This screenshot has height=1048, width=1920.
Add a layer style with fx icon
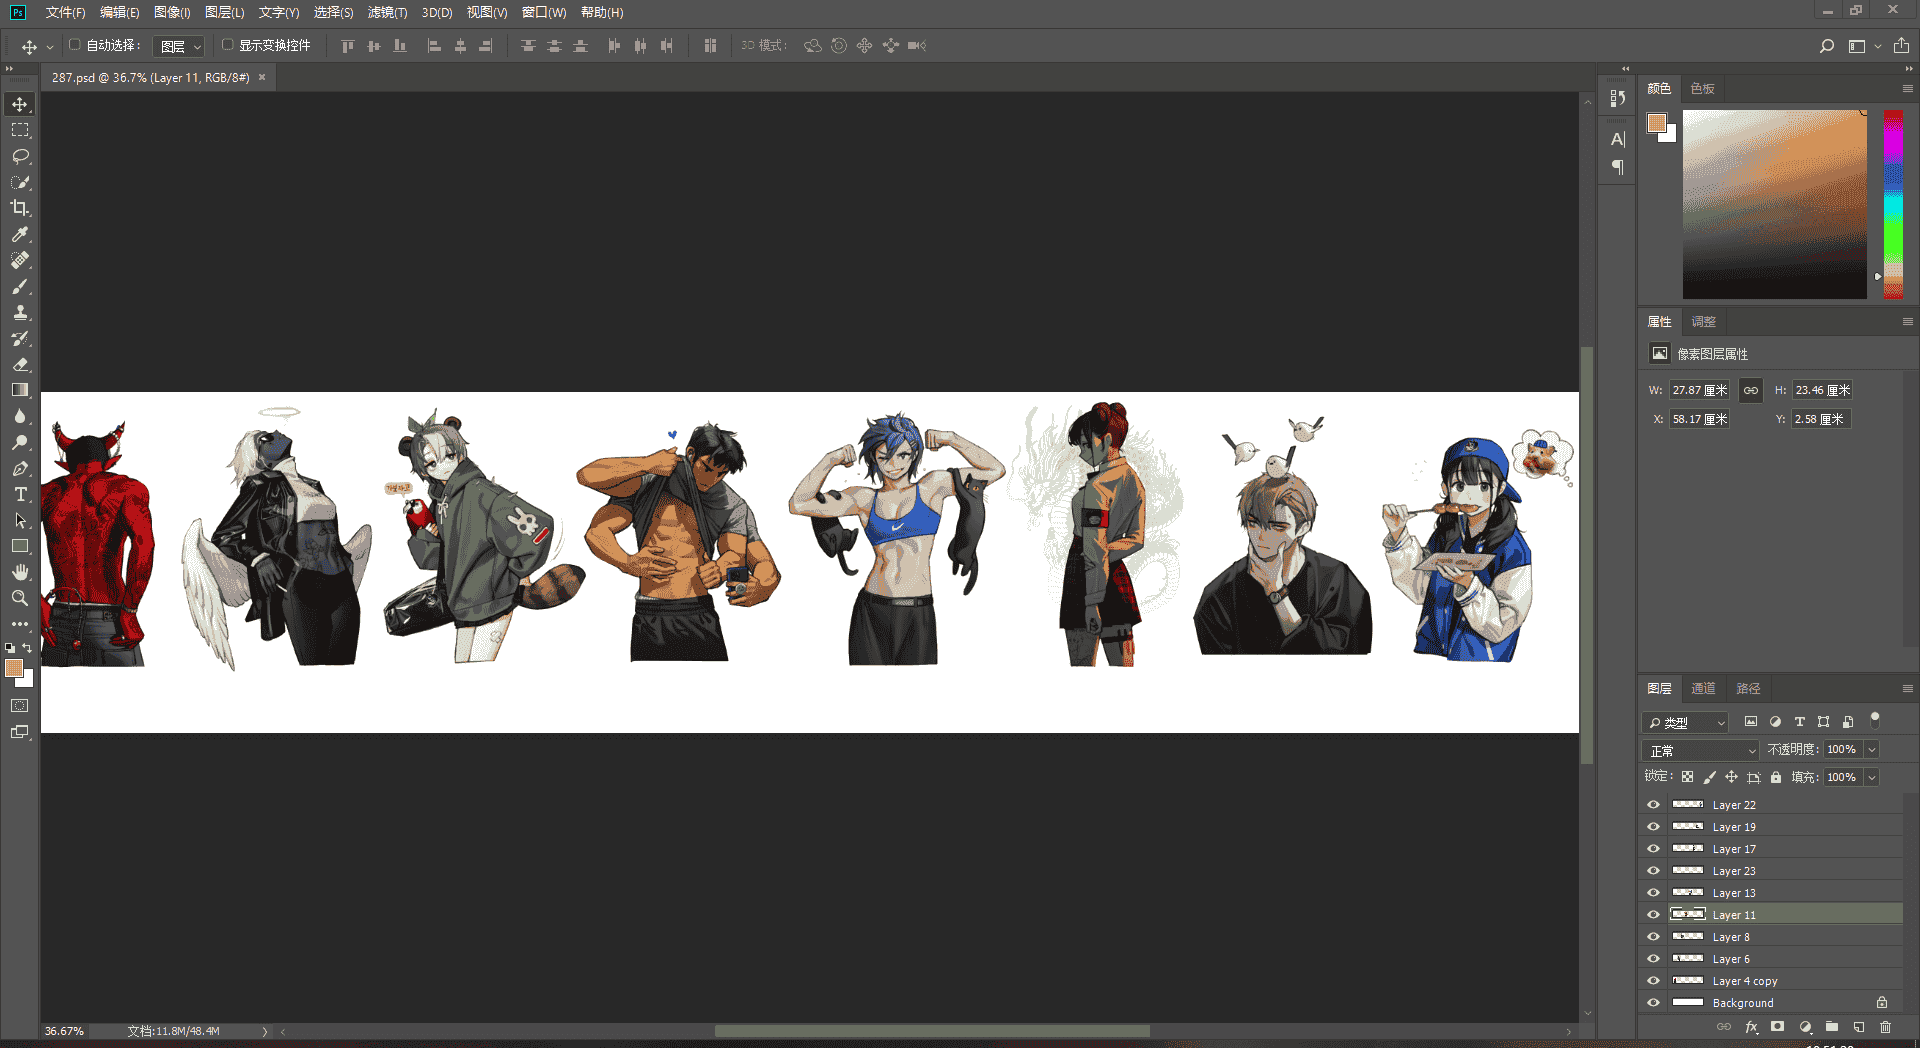tap(1751, 1027)
